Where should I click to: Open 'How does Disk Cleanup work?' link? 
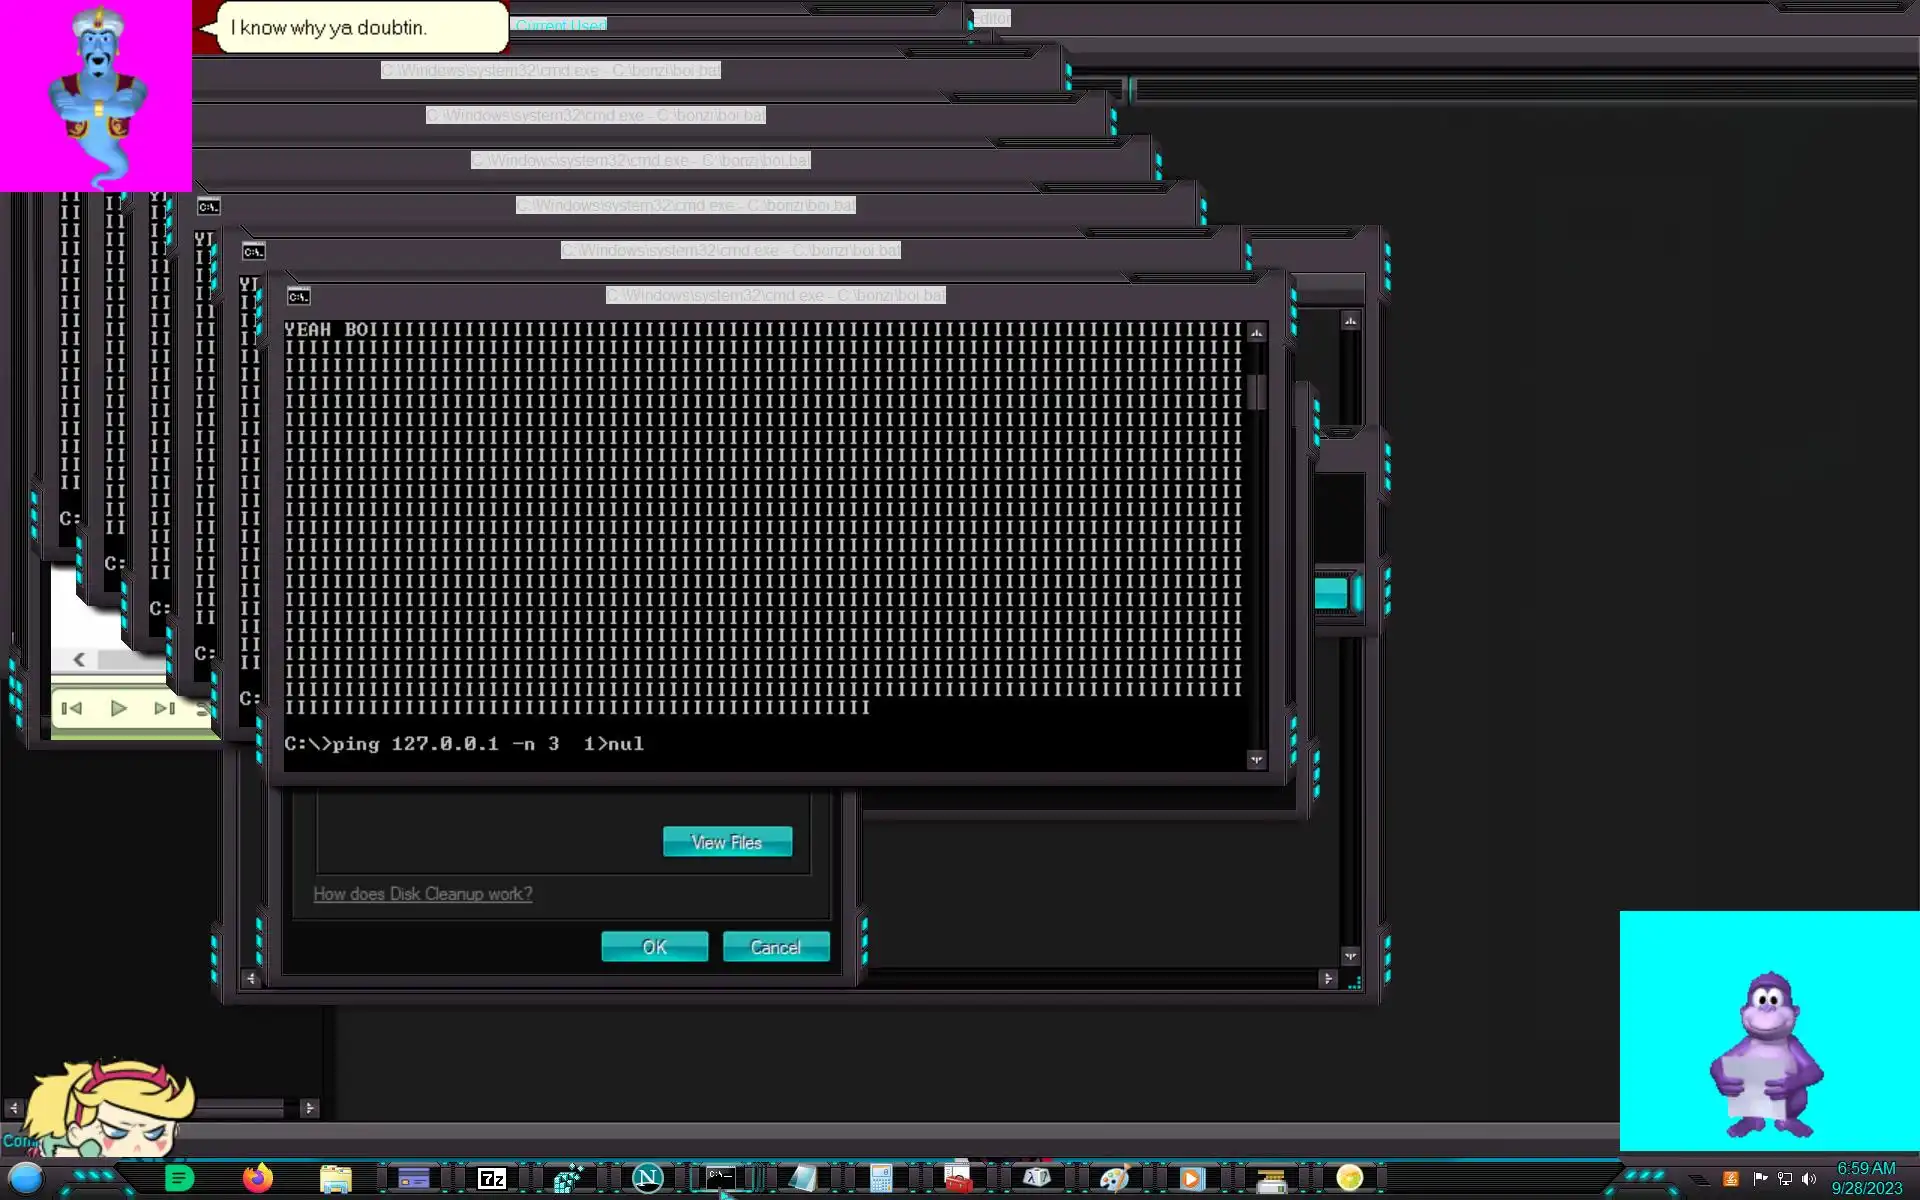pos(422,894)
